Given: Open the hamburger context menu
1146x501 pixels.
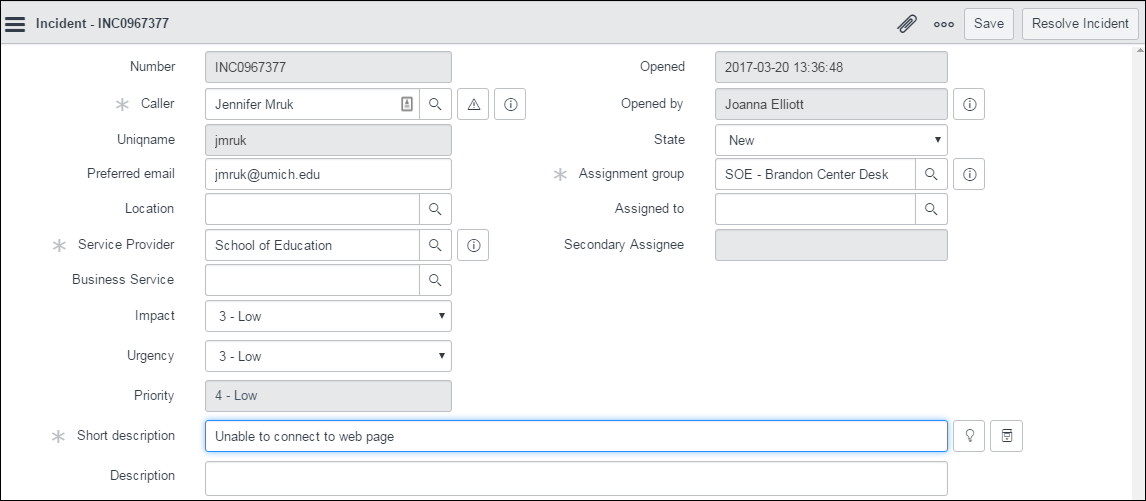Looking at the screenshot, I should click(x=16, y=24).
